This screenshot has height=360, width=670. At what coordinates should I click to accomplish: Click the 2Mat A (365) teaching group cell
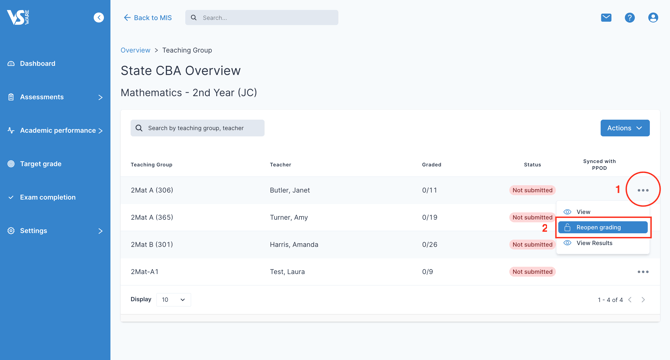pyautogui.click(x=152, y=217)
